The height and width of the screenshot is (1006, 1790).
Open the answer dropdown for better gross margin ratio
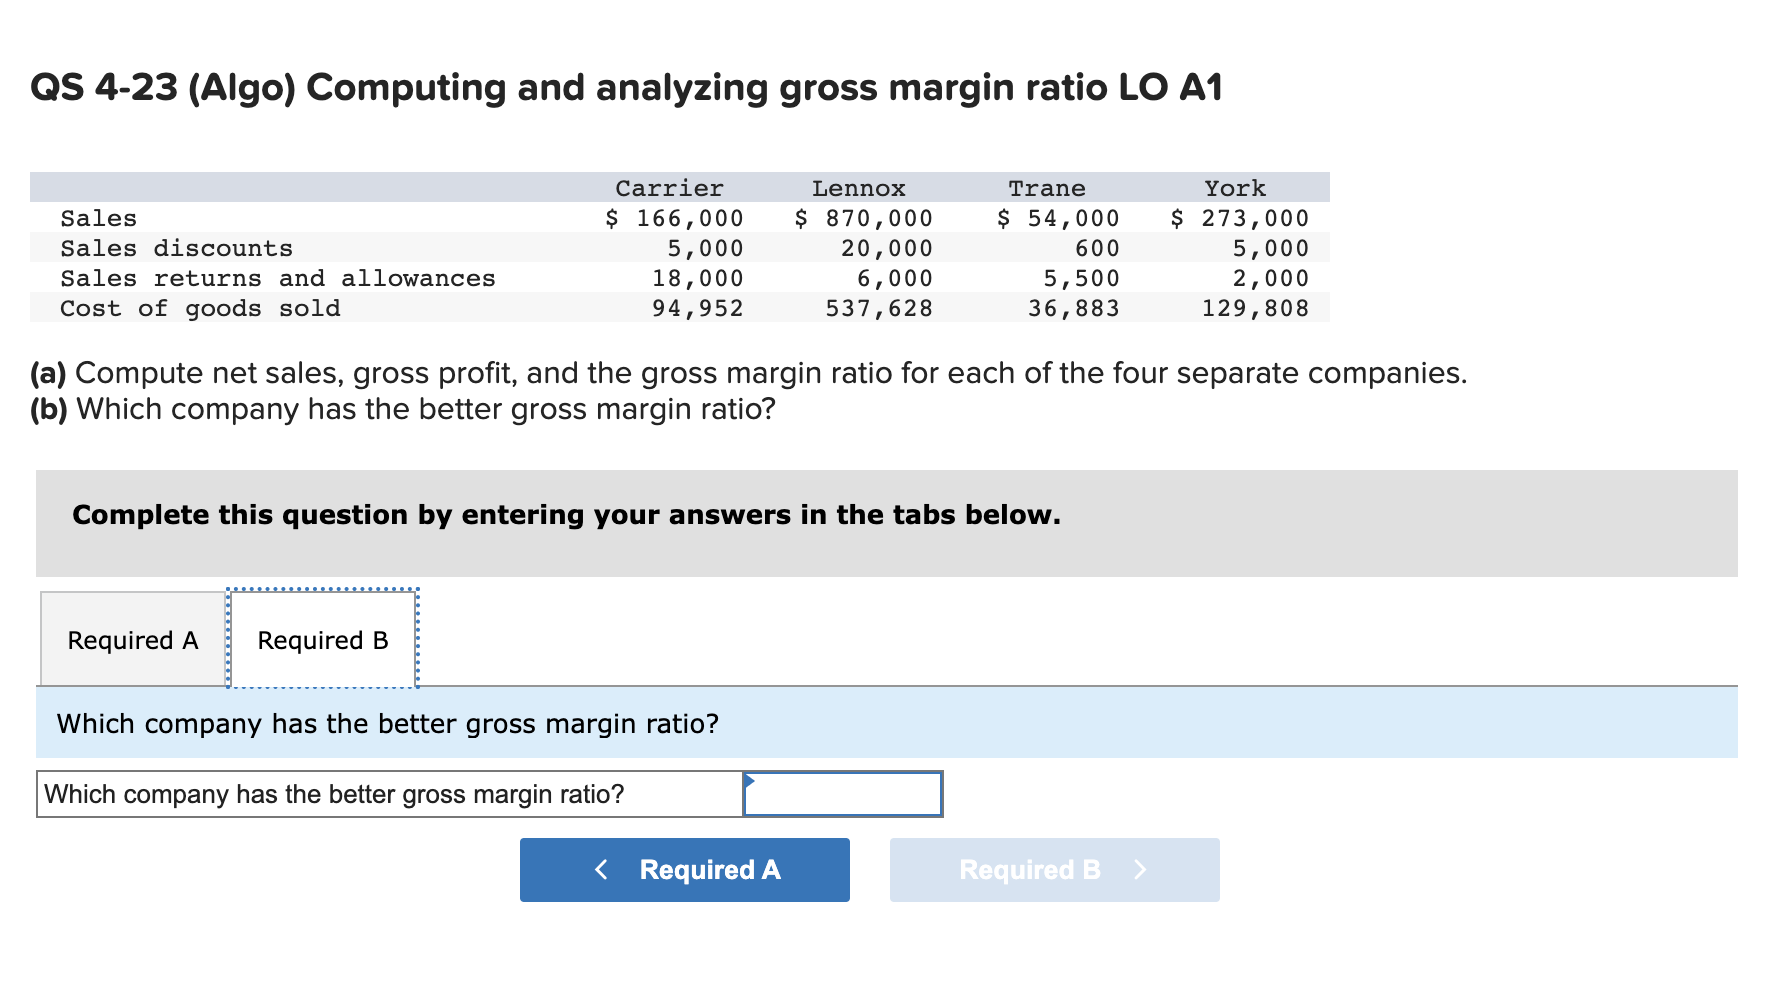point(845,795)
